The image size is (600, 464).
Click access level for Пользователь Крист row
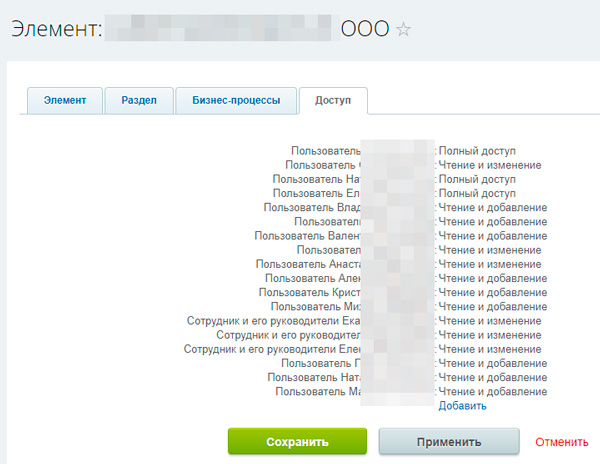(492, 292)
